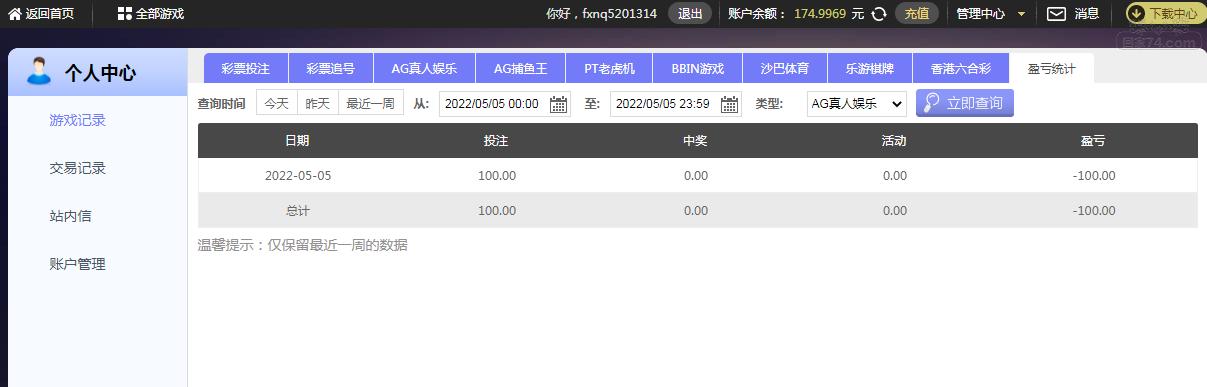Open the 消息 envelope icon
The image size is (1207, 387).
click(1056, 14)
